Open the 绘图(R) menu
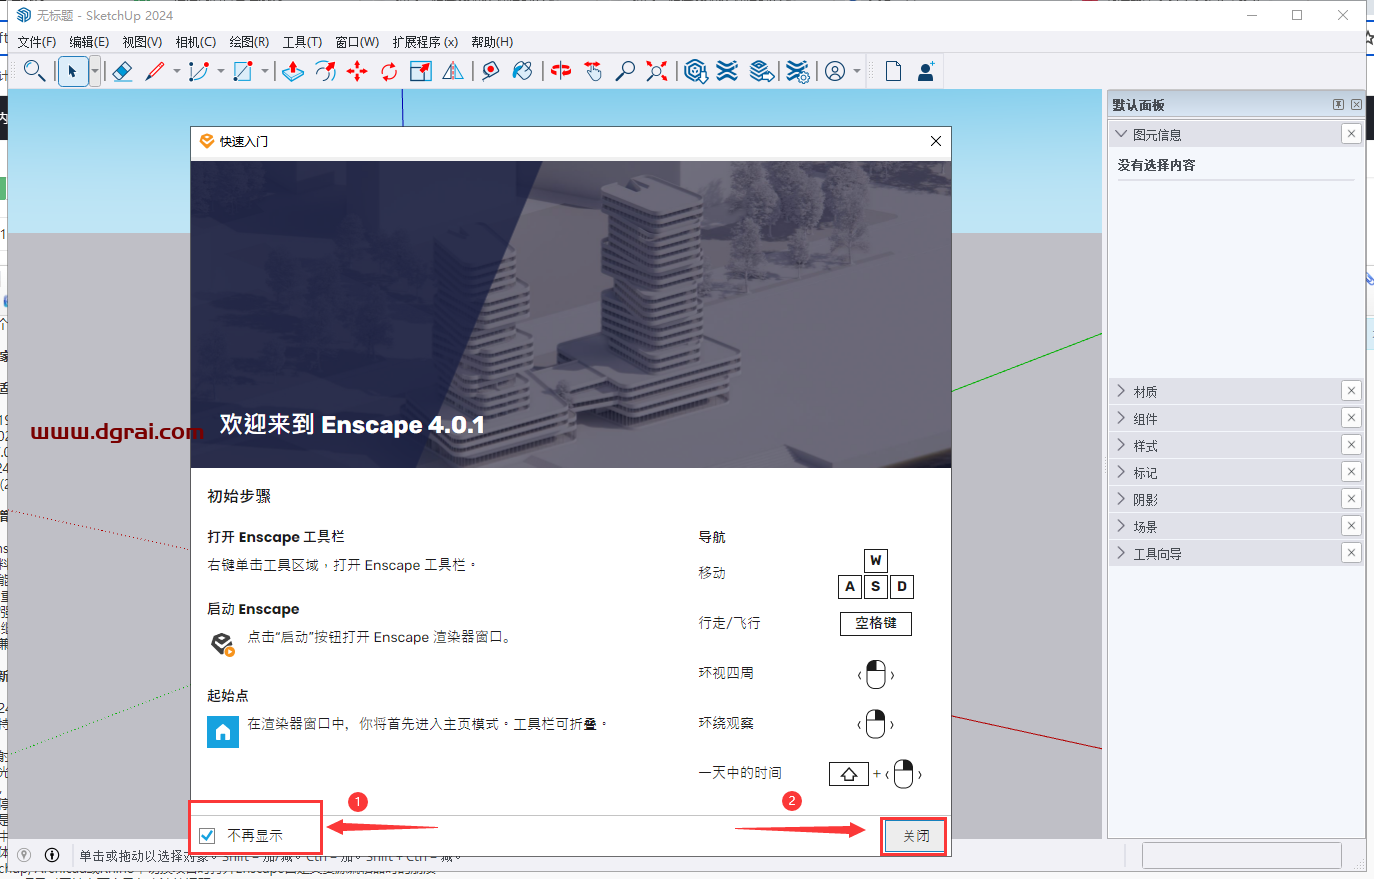1374x879 pixels. 249,42
